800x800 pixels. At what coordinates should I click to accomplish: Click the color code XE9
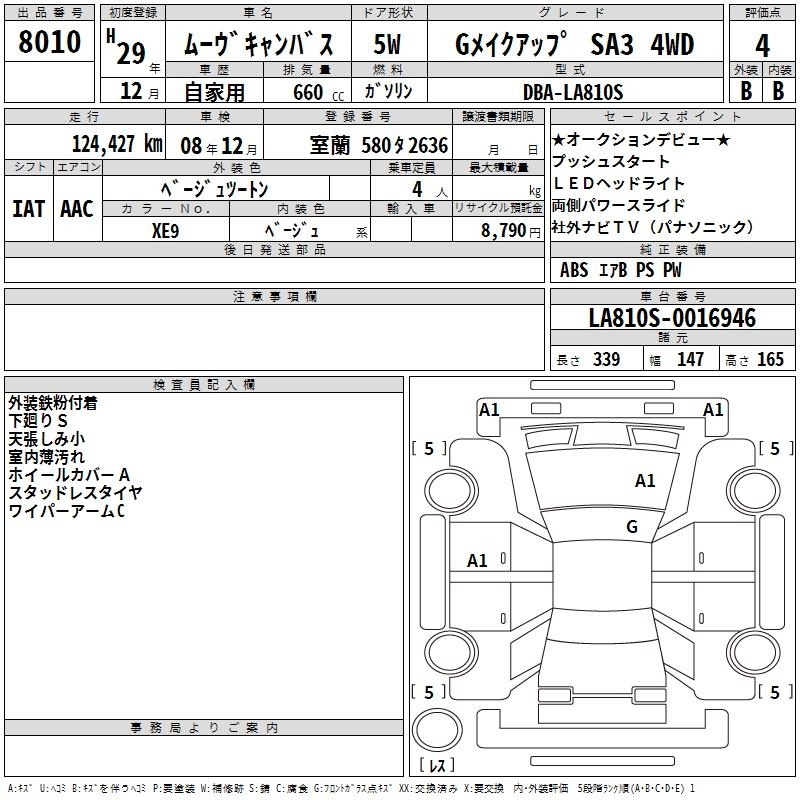click(165, 229)
